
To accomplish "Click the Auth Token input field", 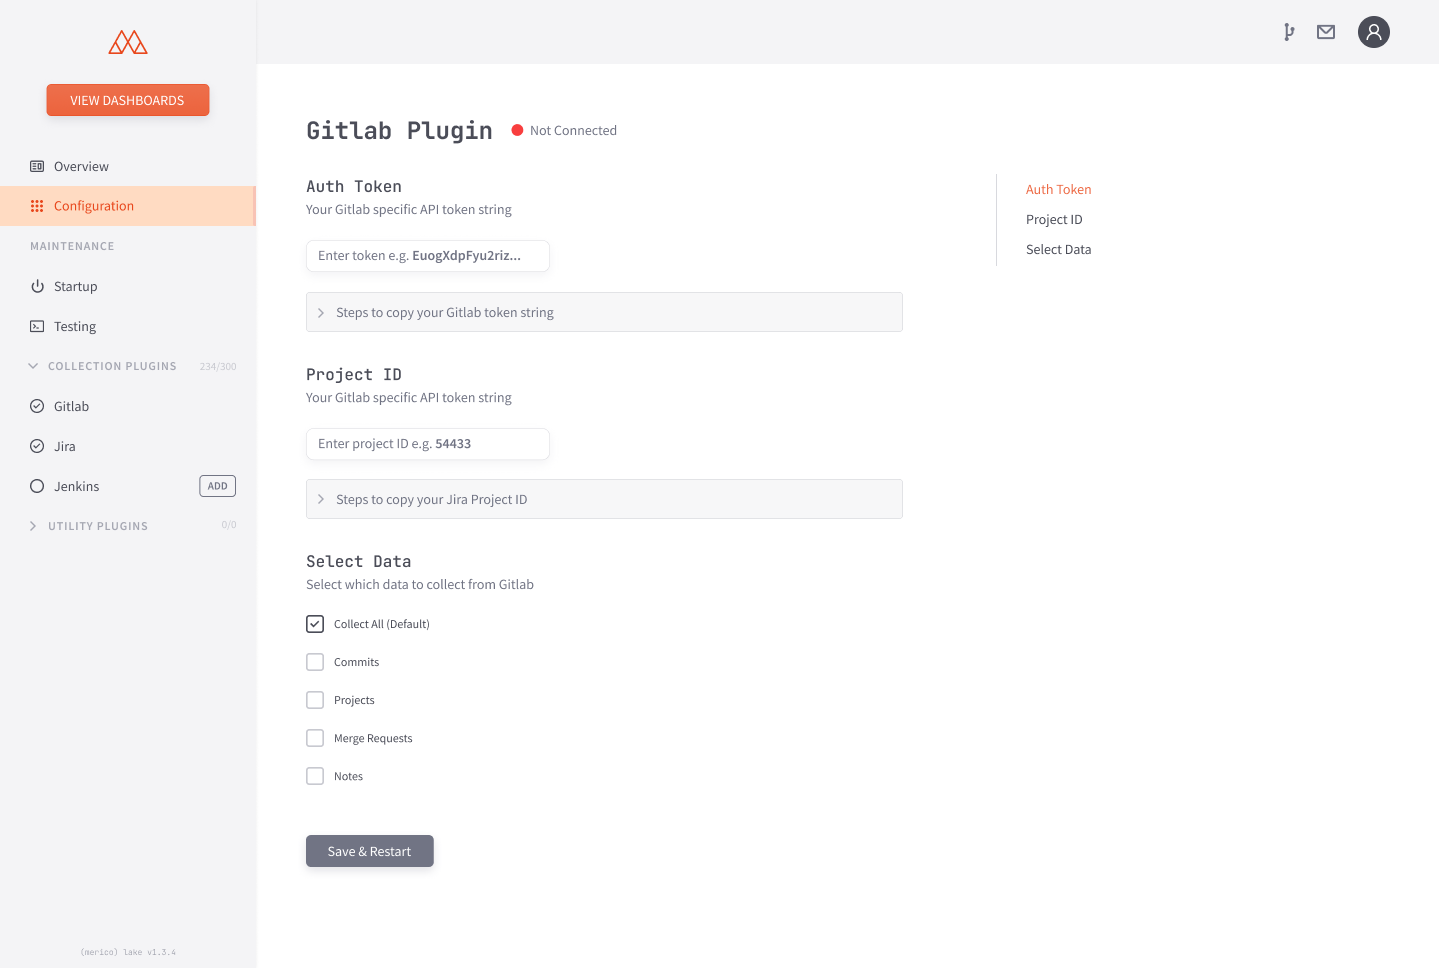I will click(x=427, y=256).
